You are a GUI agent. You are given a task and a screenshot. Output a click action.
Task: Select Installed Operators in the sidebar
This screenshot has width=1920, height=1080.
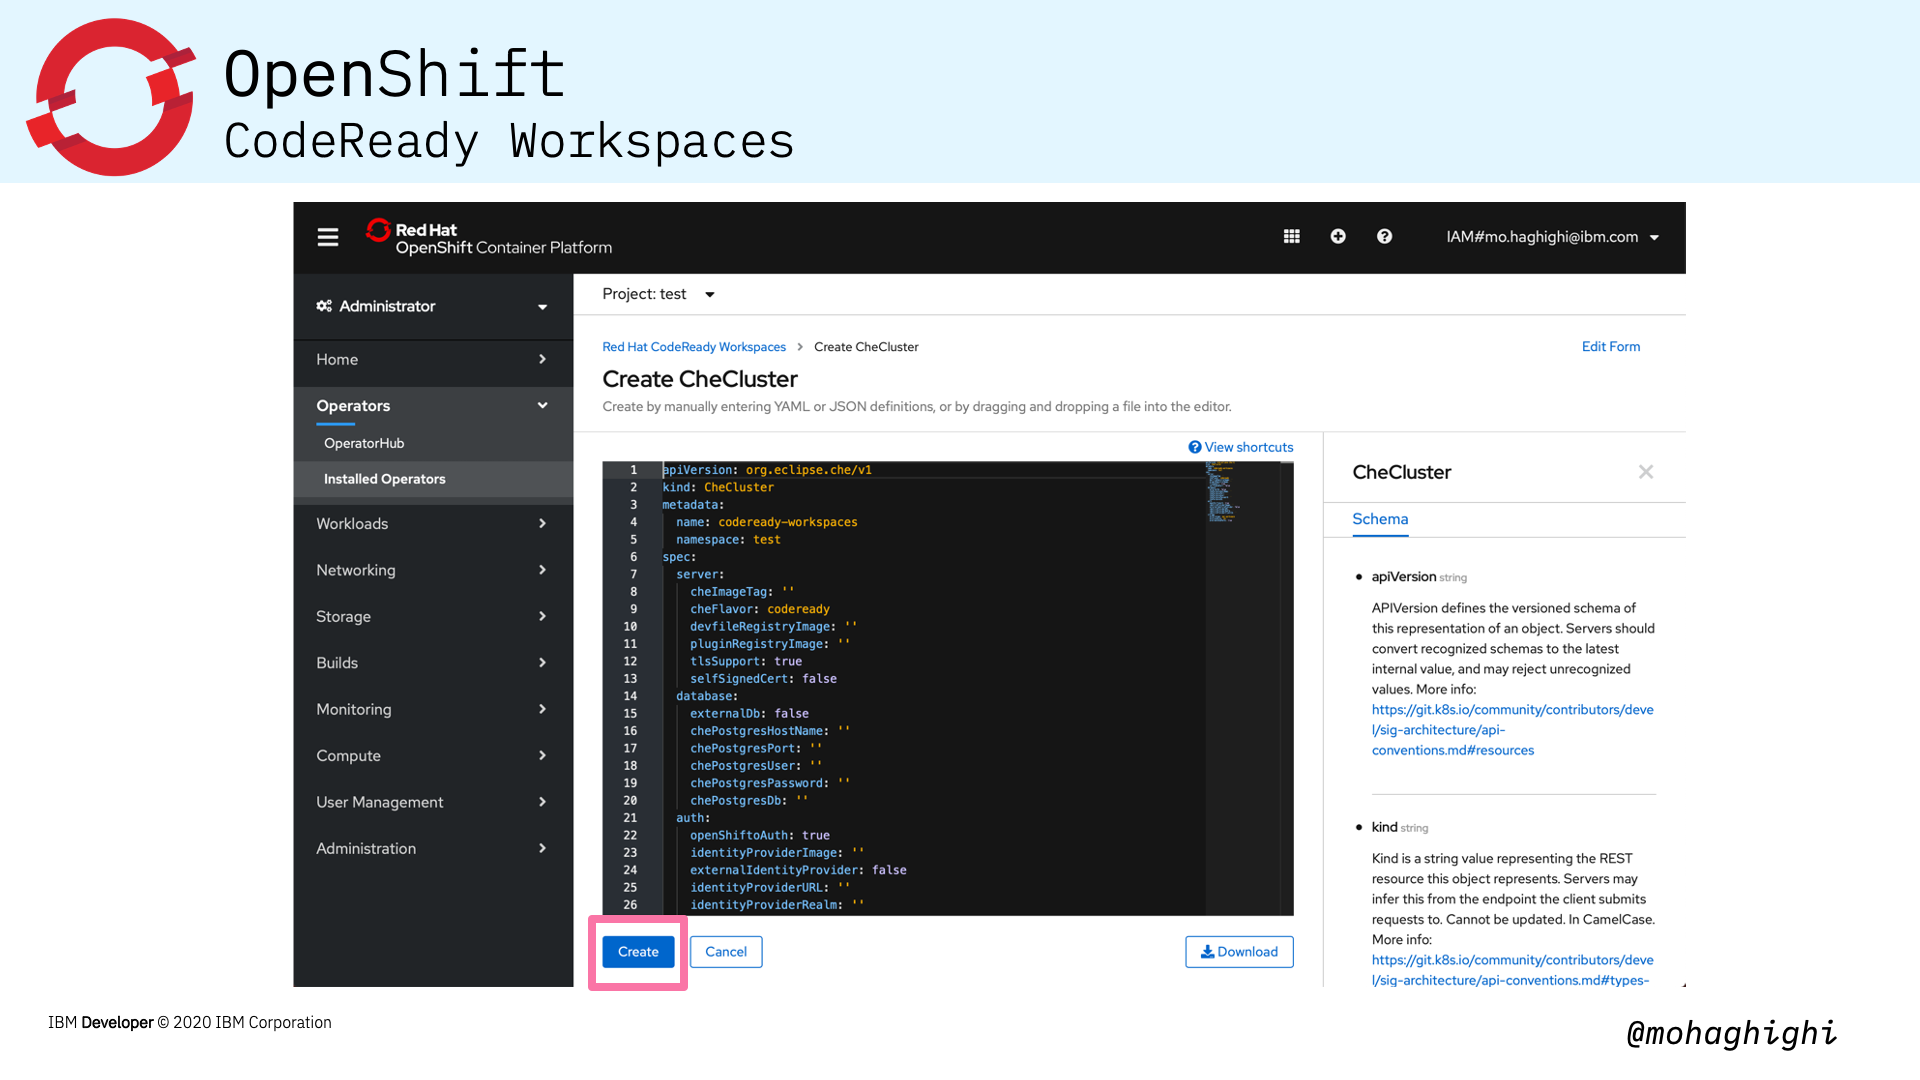(385, 479)
